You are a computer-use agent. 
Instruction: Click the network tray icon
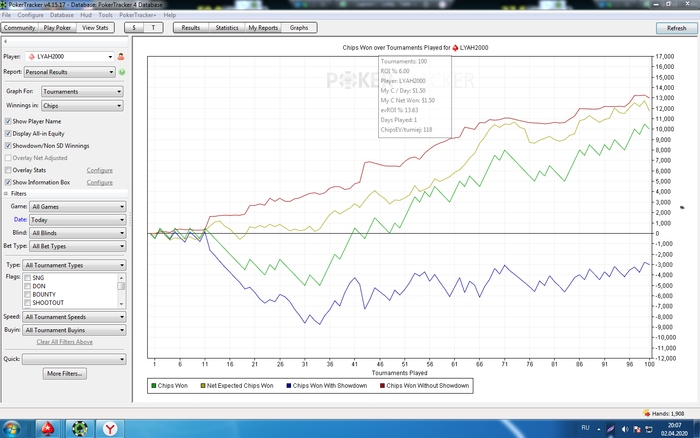click(649, 429)
